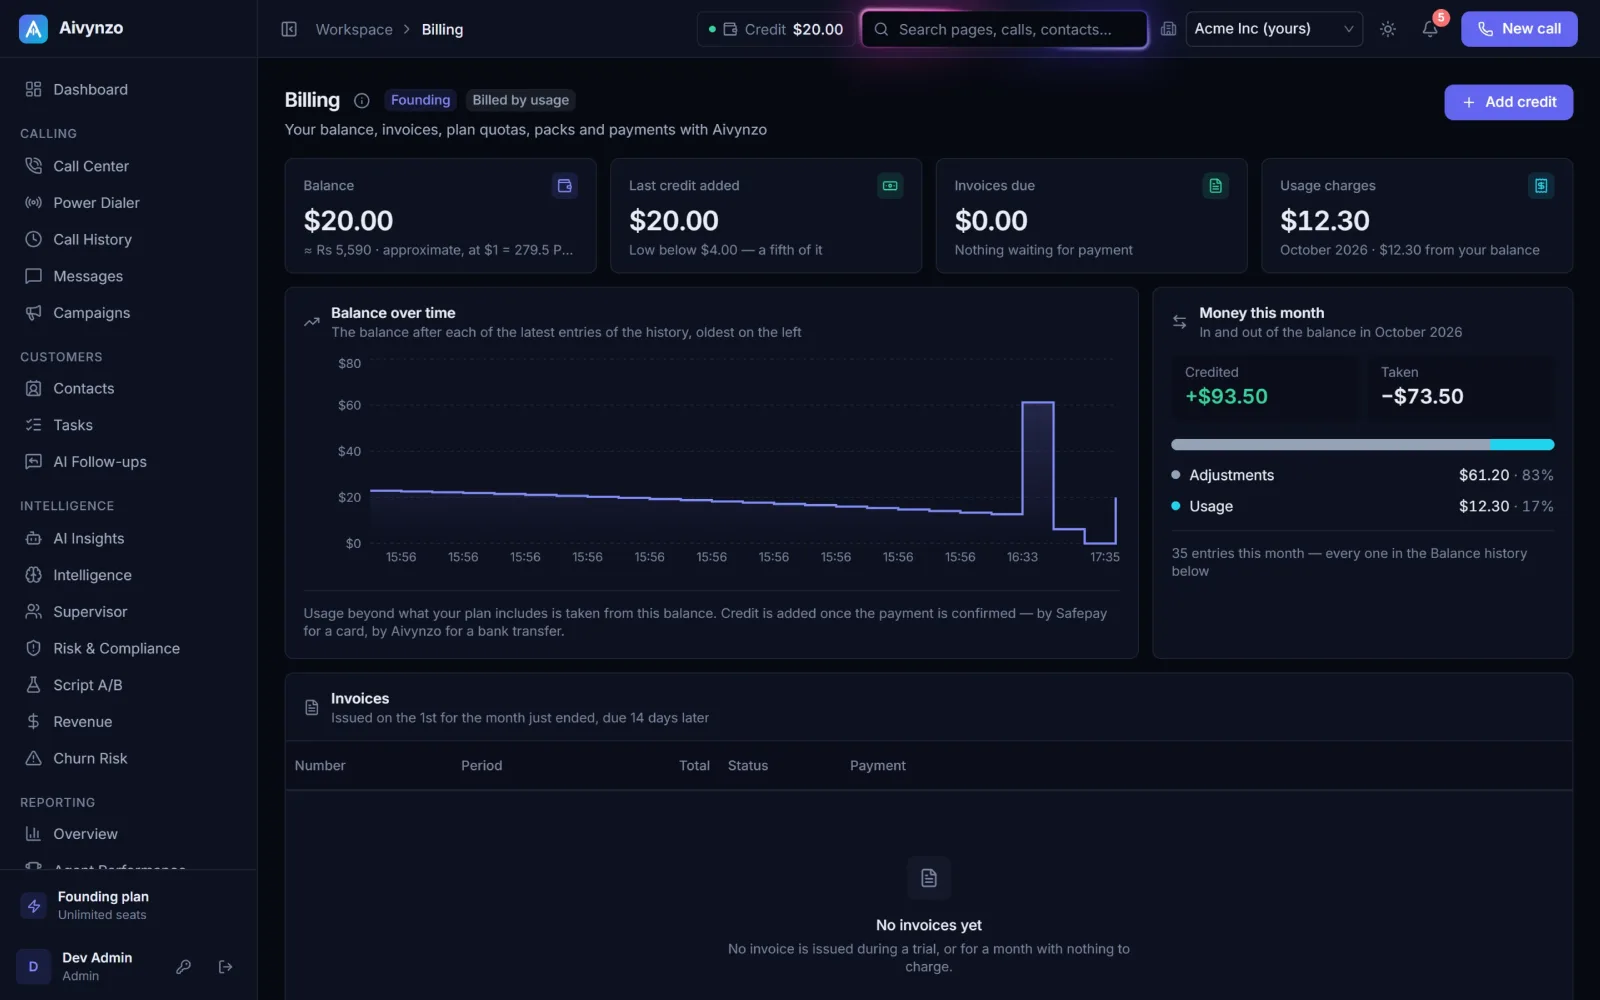
Task: Open reporting Overview
Action: [x=128, y=834]
